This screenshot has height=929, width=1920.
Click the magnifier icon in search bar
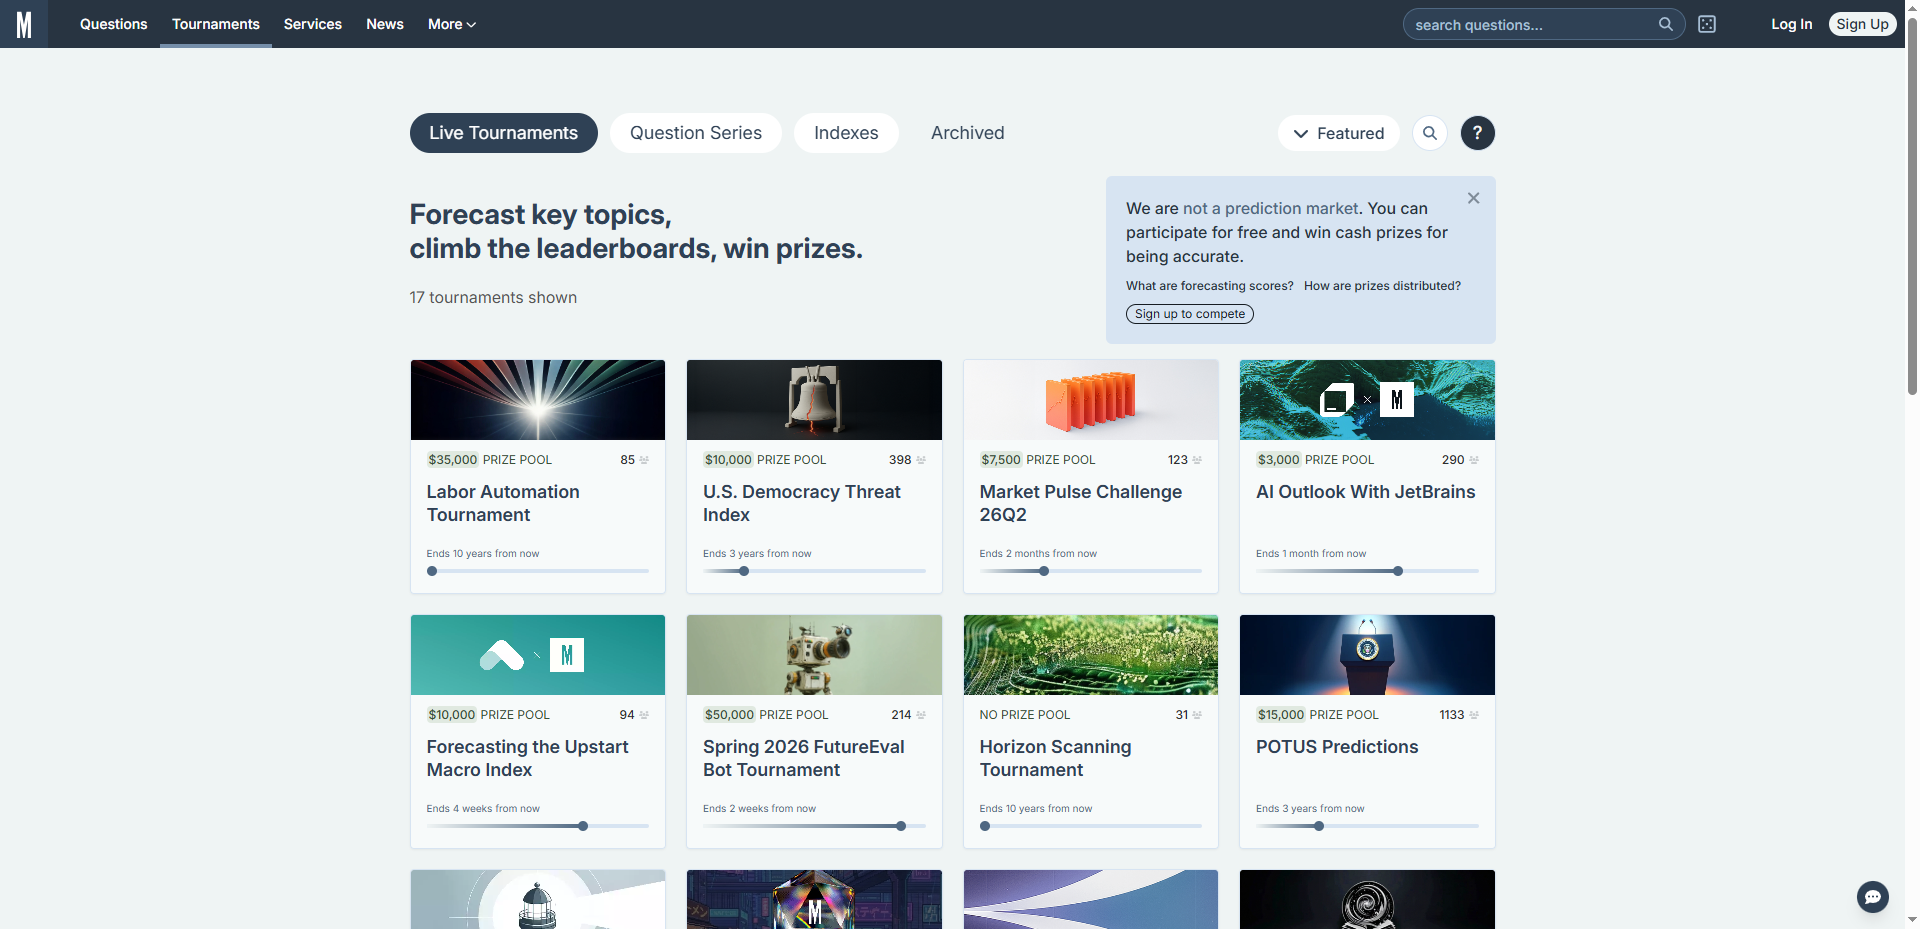pos(1665,24)
